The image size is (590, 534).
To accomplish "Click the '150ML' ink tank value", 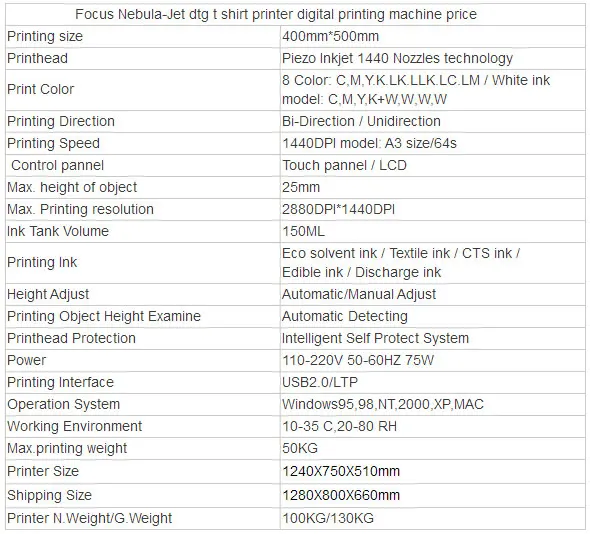I will point(303,231).
